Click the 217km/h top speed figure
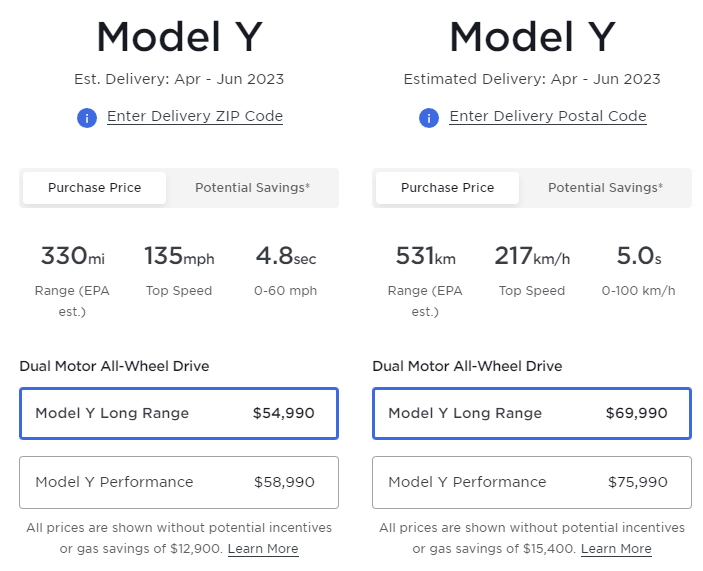Viewport: 703px width, 571px height. (x=532, y=257)
